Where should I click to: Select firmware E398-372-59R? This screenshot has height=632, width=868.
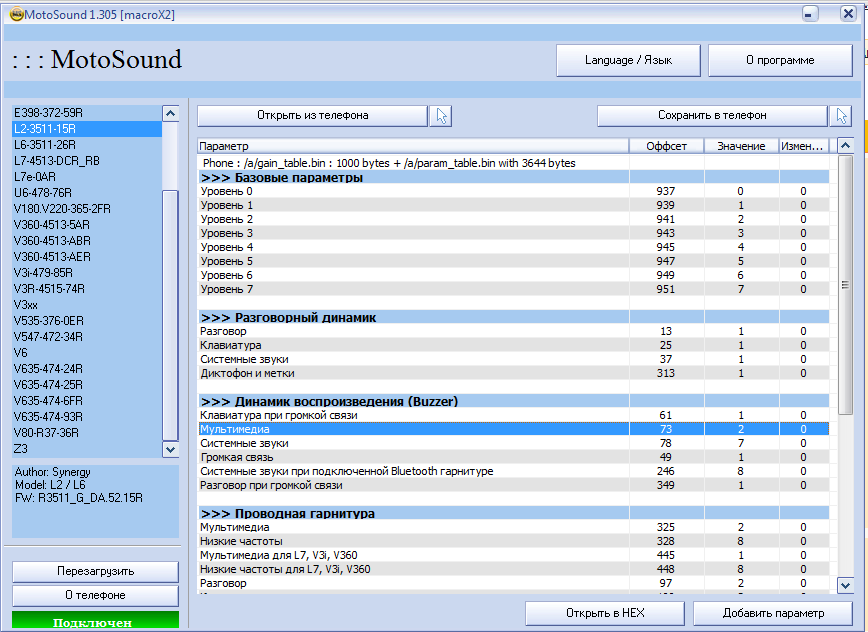click(x=87, y=113)
